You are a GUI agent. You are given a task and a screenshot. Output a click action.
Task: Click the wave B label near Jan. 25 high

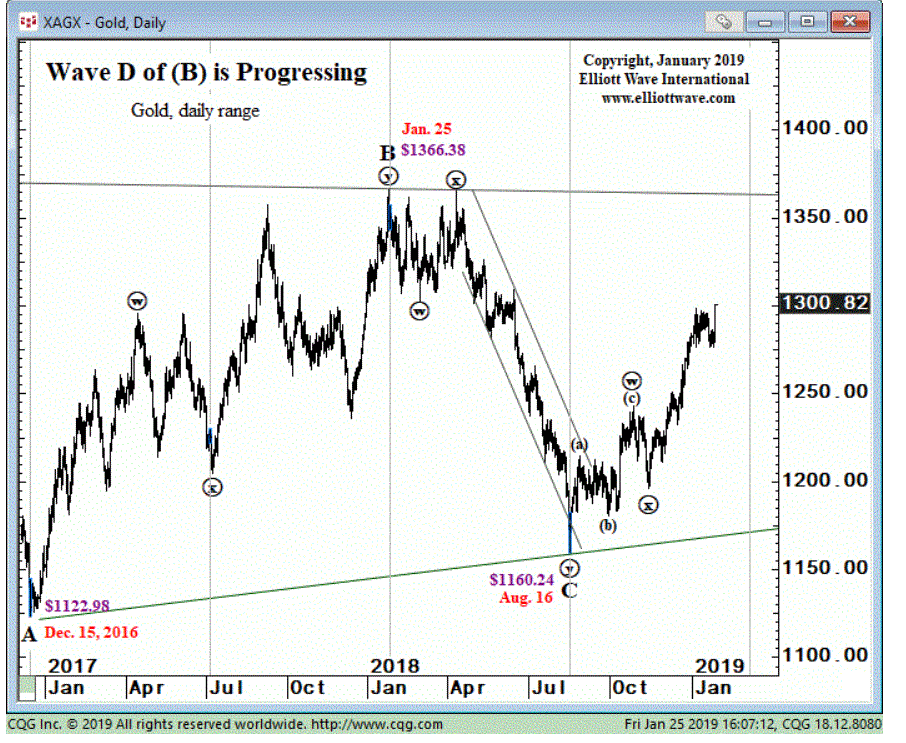pyautogui.click(x=387, y=153)
